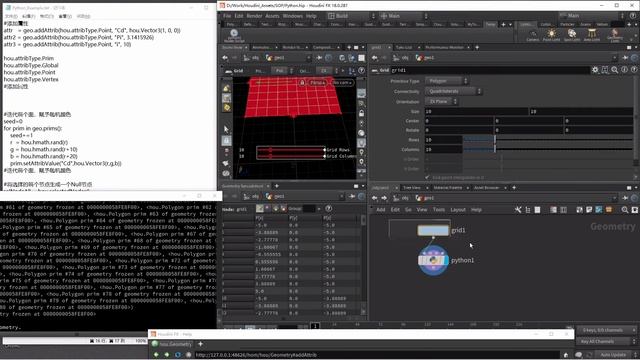Open the Render menu
This screenshot has width=640, height=360.
point(254,16)
